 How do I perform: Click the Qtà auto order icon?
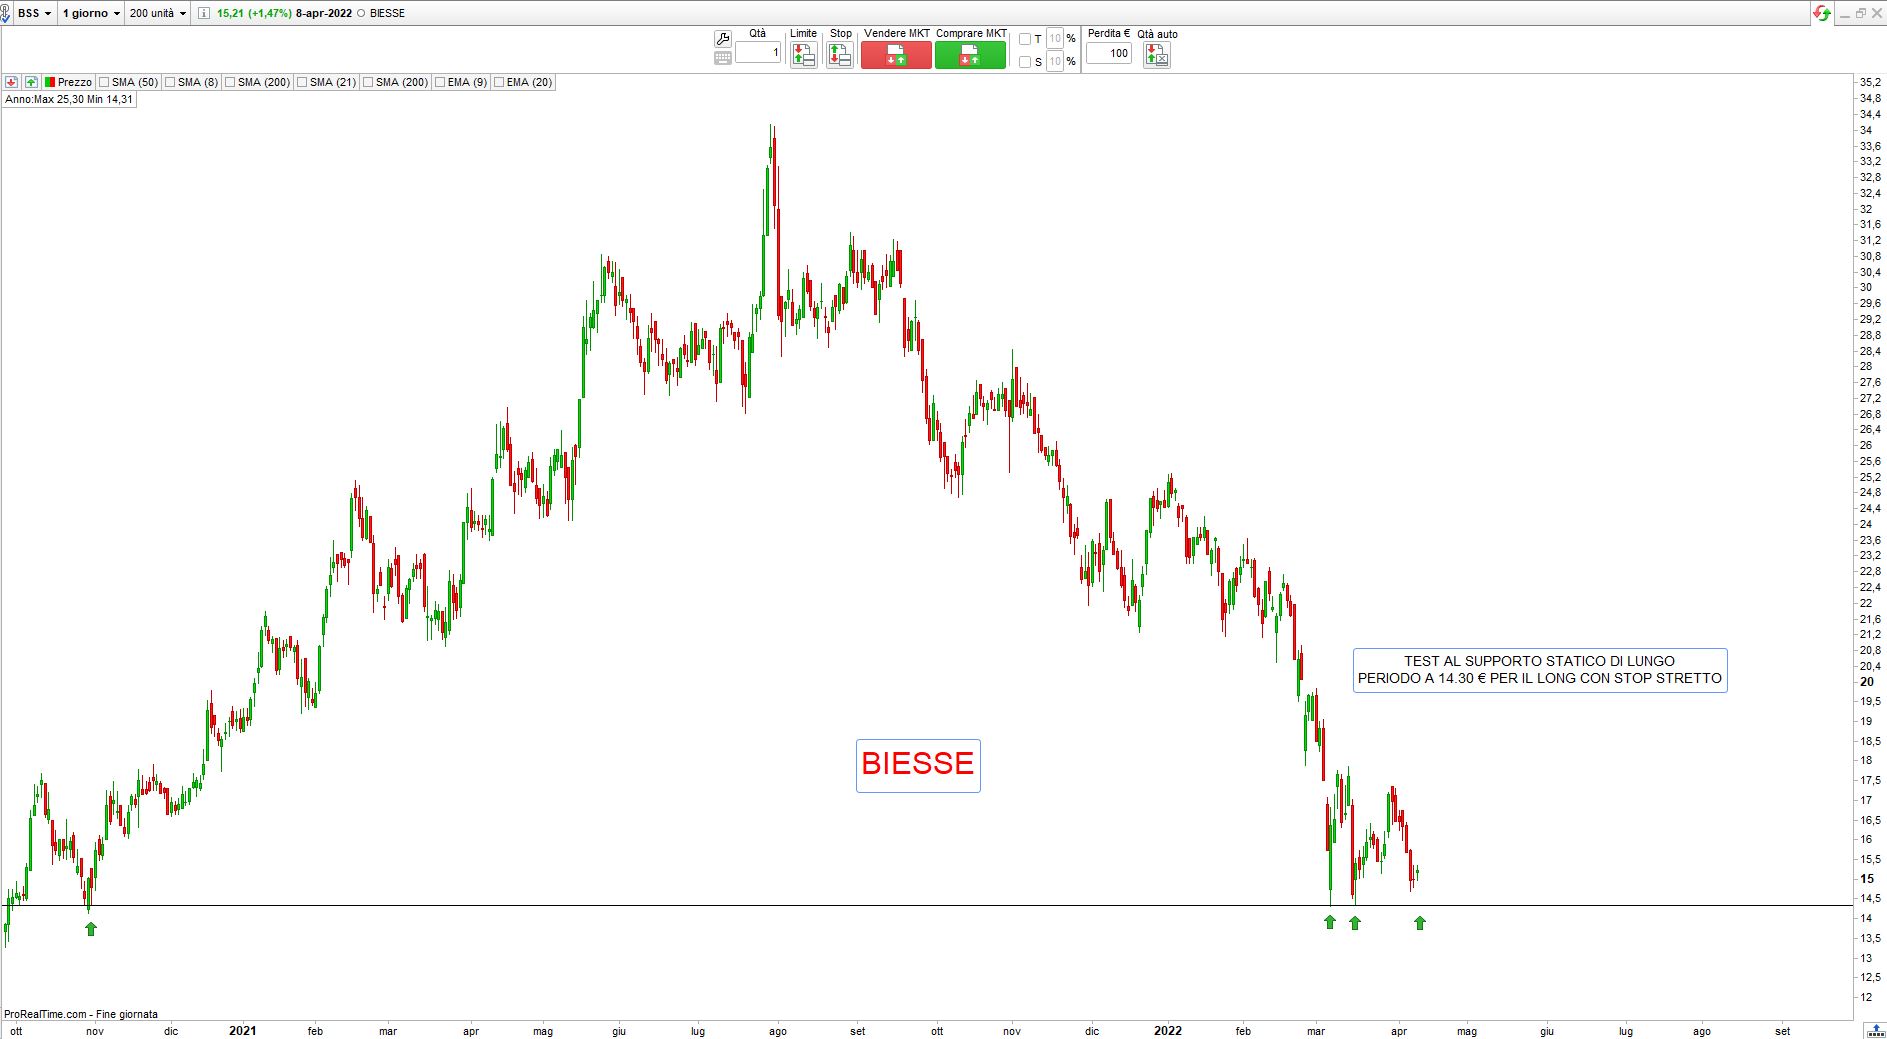click(x=1157, y=55)
